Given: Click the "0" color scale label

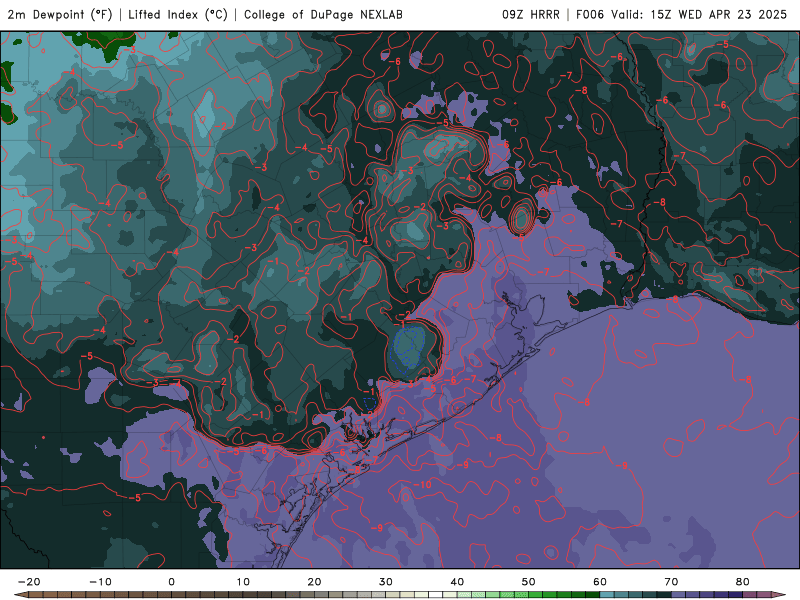Looking at the screenshot, I should point(171,582).
